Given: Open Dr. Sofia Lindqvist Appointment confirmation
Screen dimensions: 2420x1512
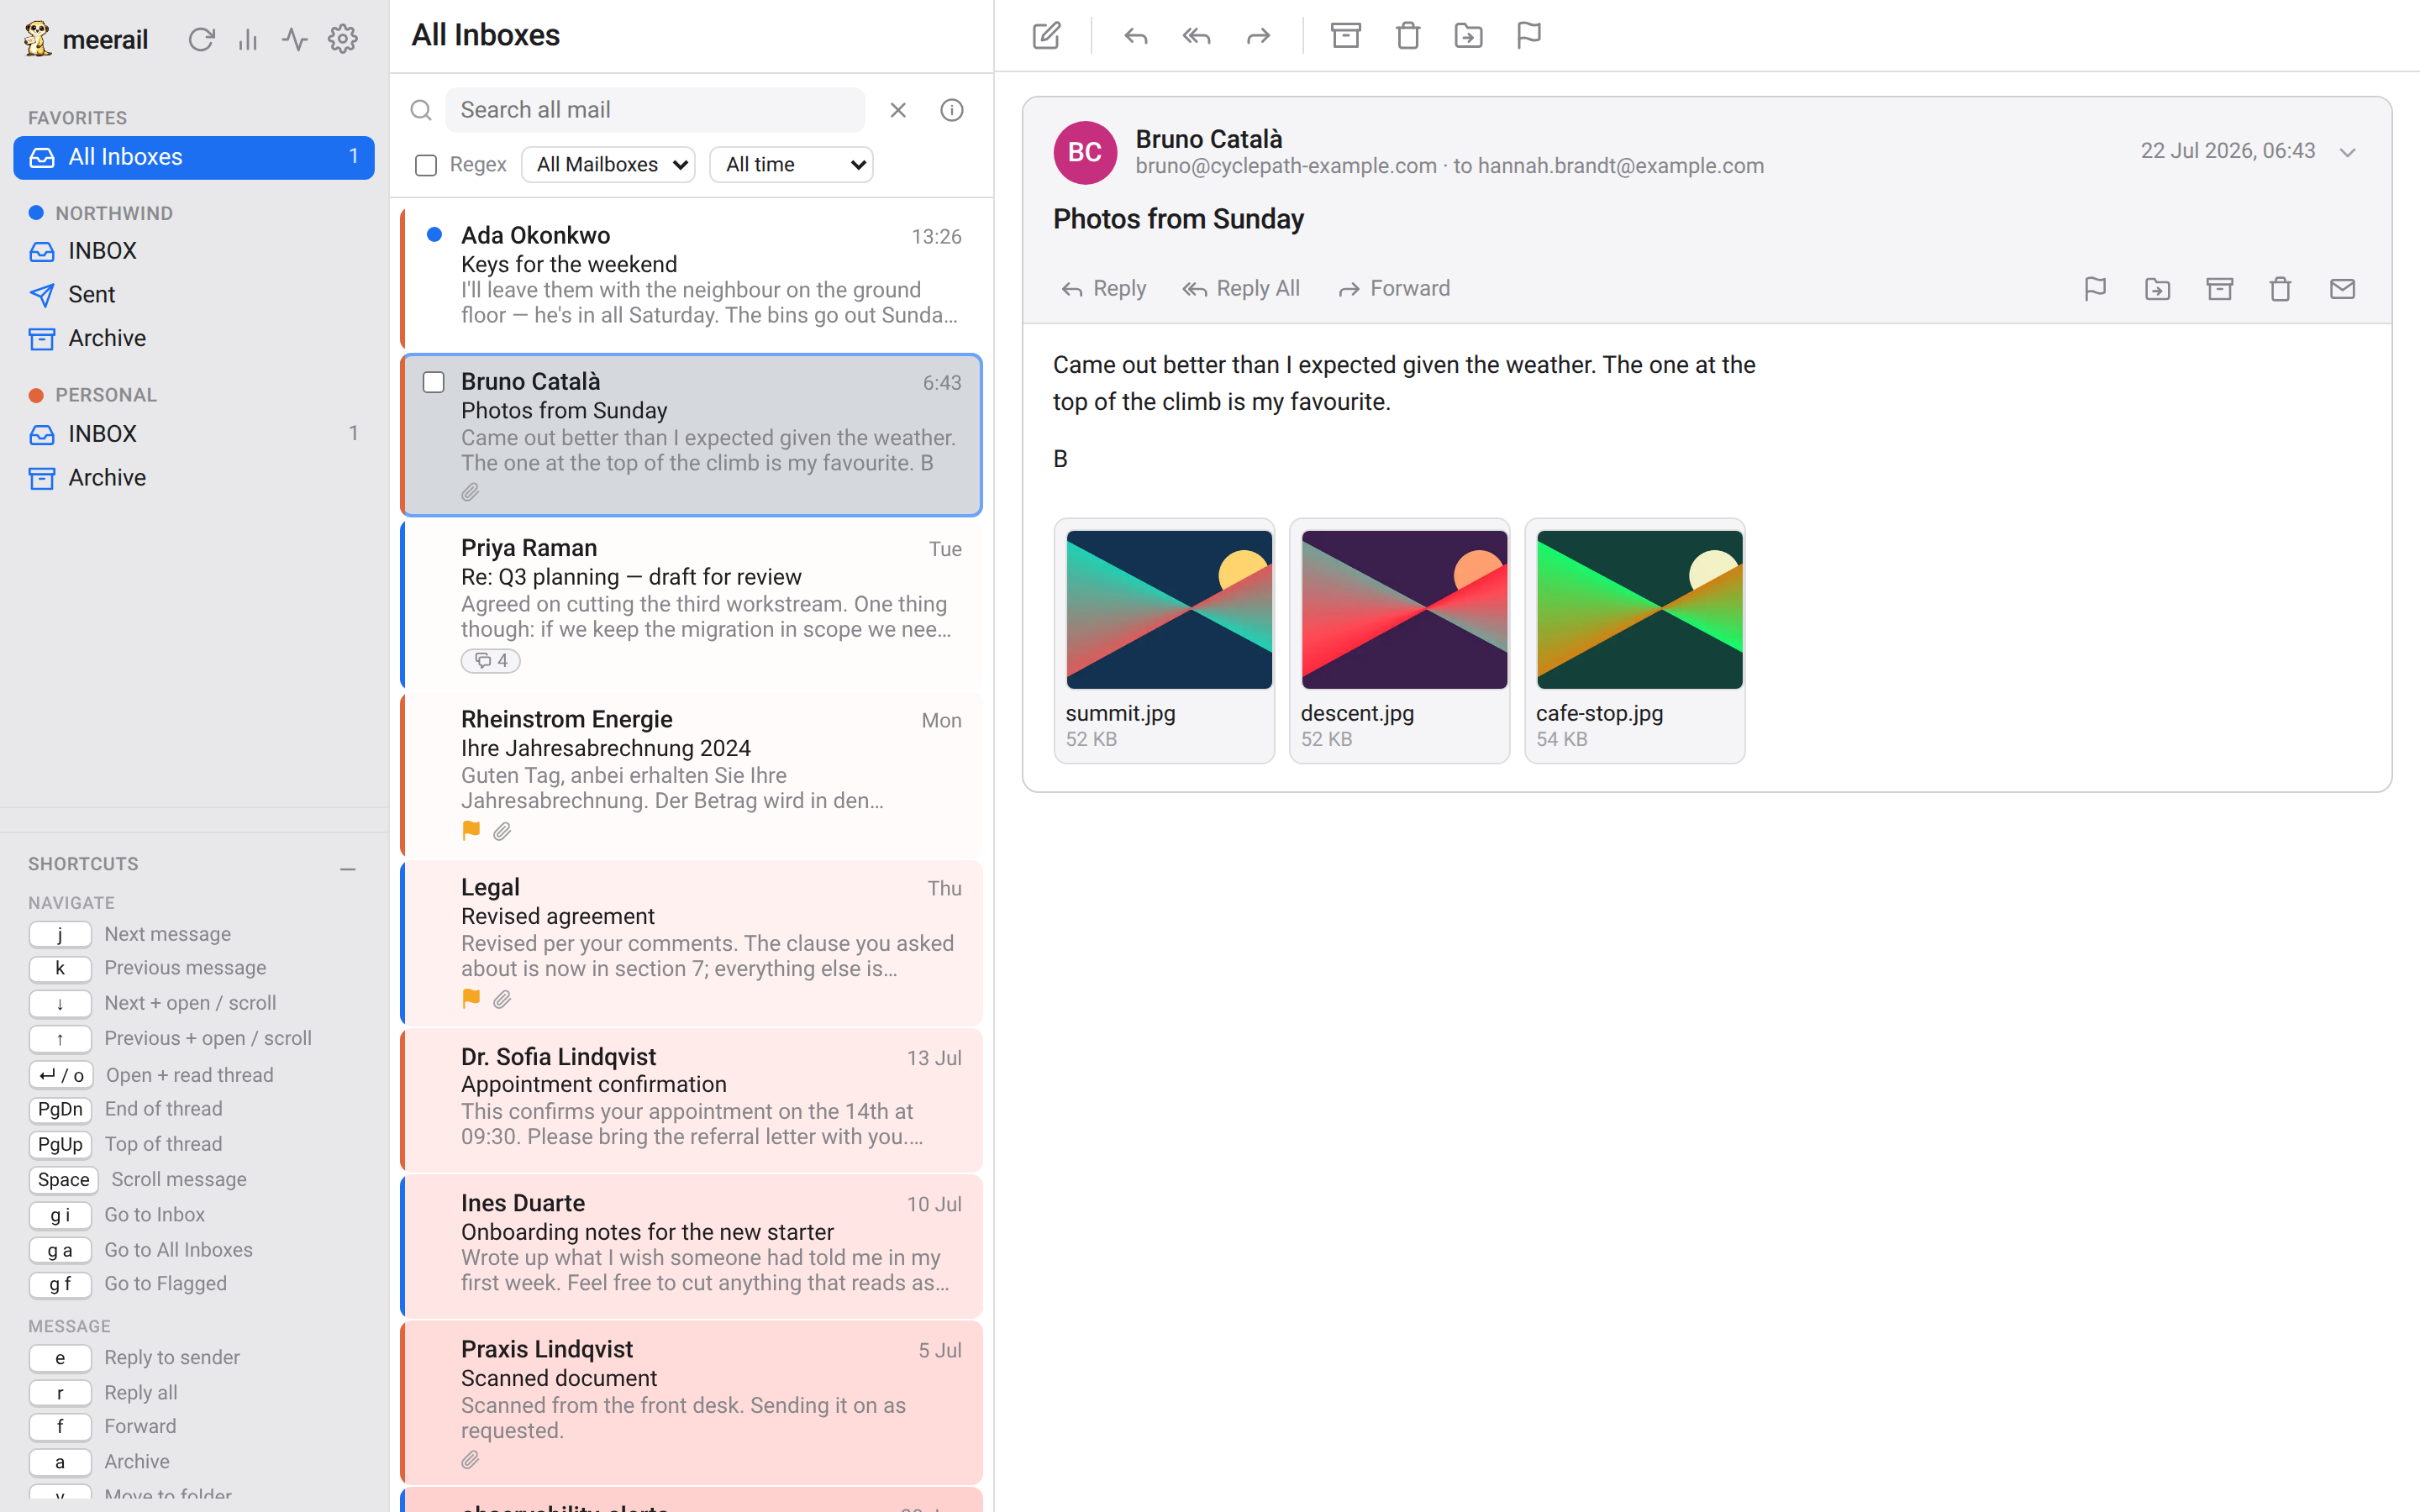Looking at the screenshot, I should pyautogui.click(x=692, y=1099).
